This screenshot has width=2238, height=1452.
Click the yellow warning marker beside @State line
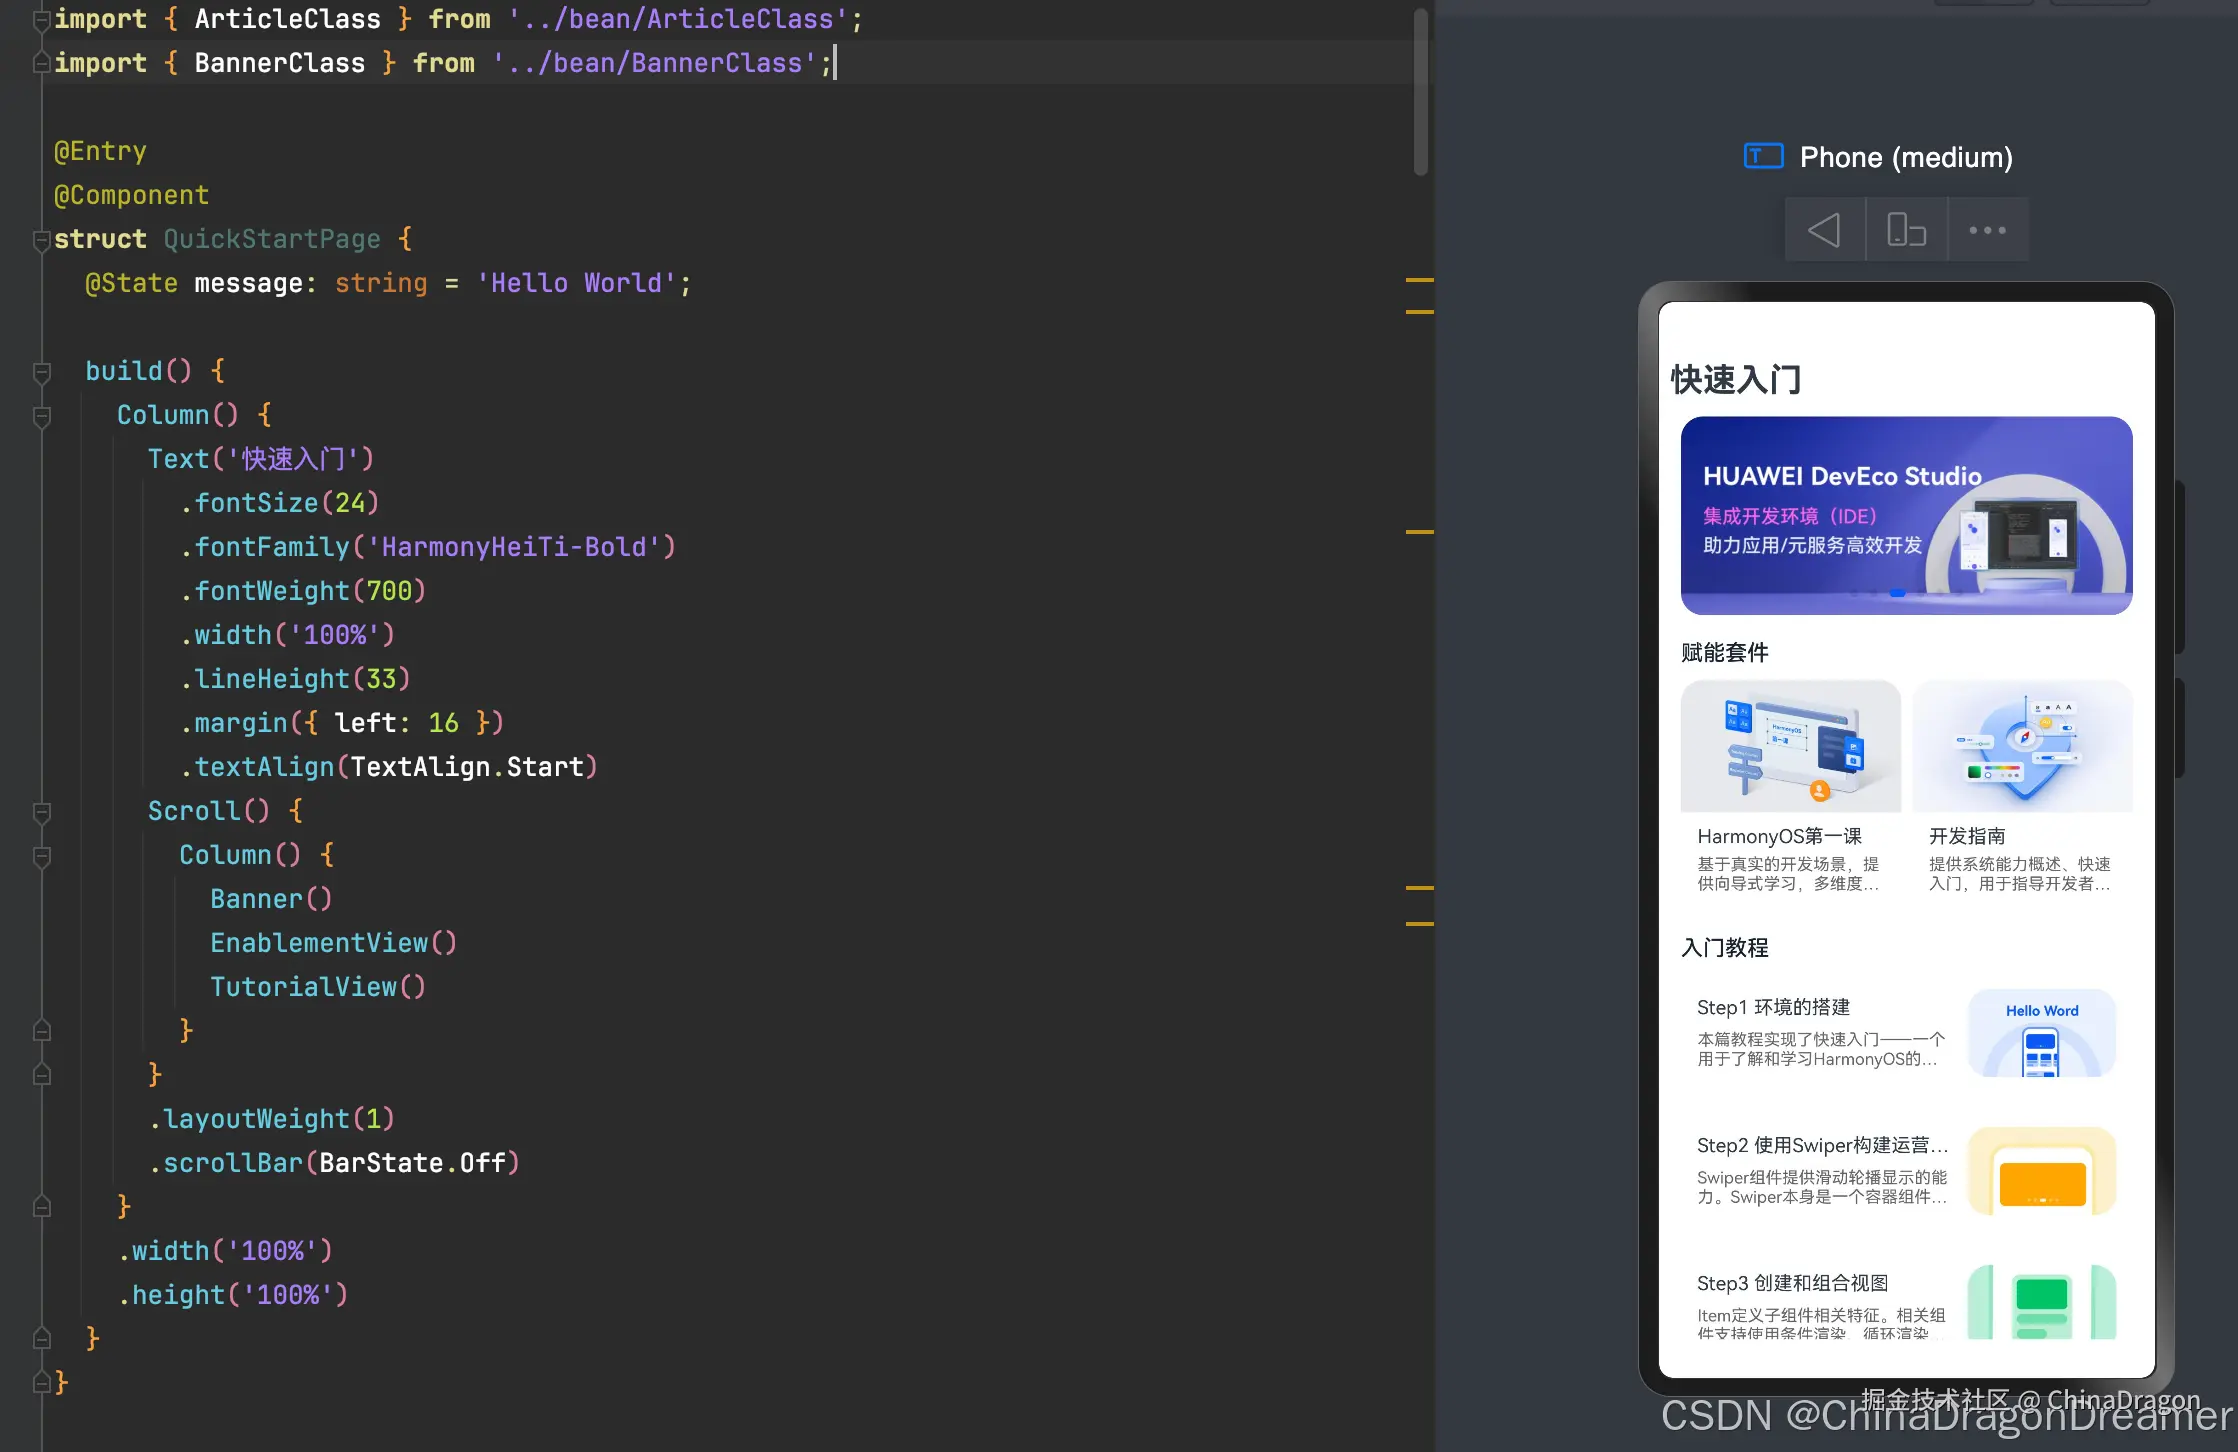tap(1419, 281)
